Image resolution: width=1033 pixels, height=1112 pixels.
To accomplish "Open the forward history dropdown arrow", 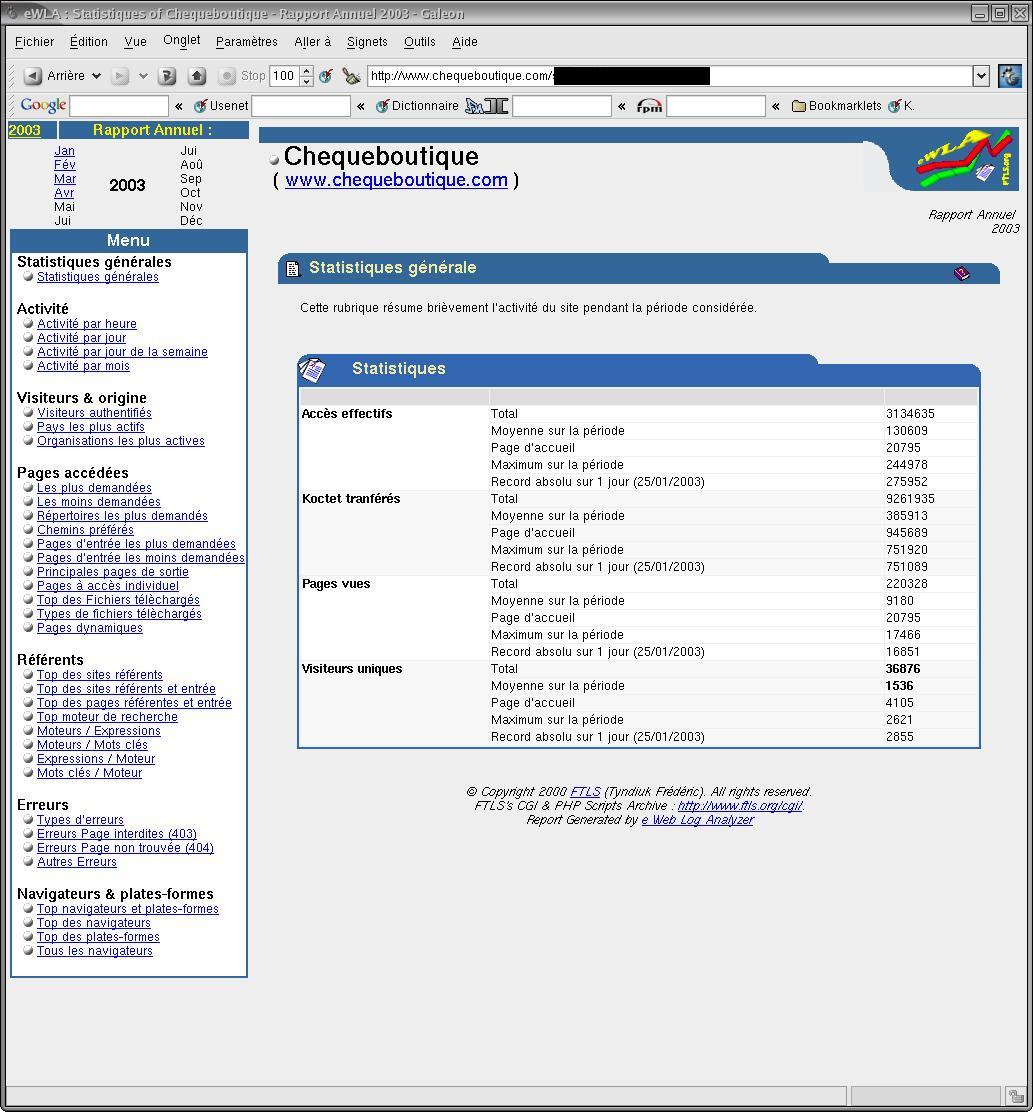I will click(x=143, y=75).
